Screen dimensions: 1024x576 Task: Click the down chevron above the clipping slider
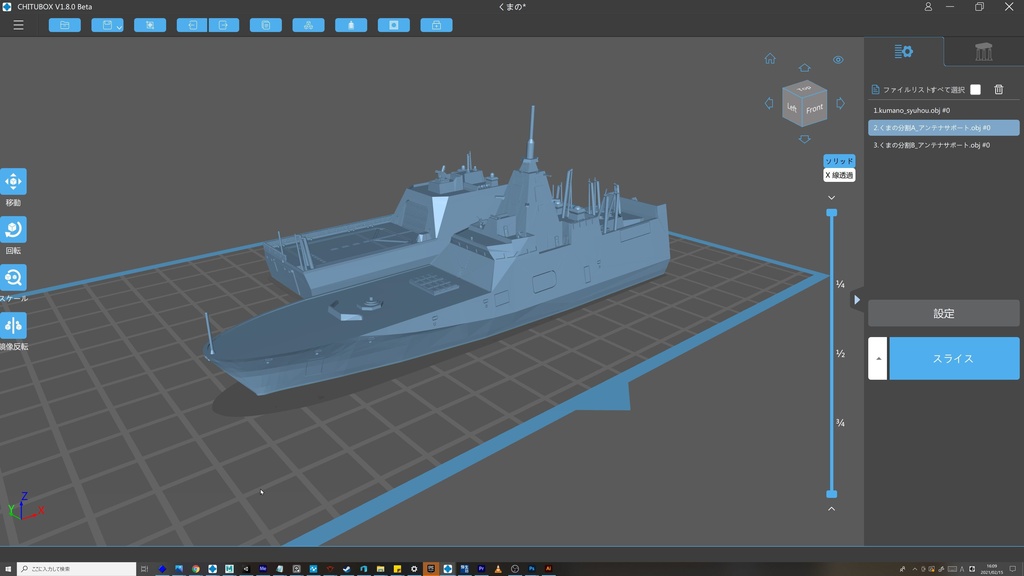830,197
